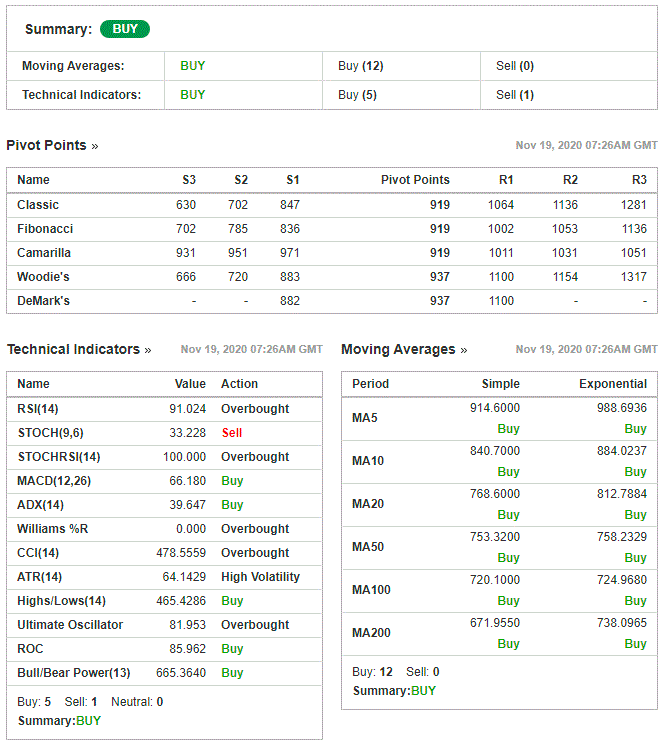Click the MA5 exponential value 988.6936
This screenshot has height=745, width=665.
[622, 408]
